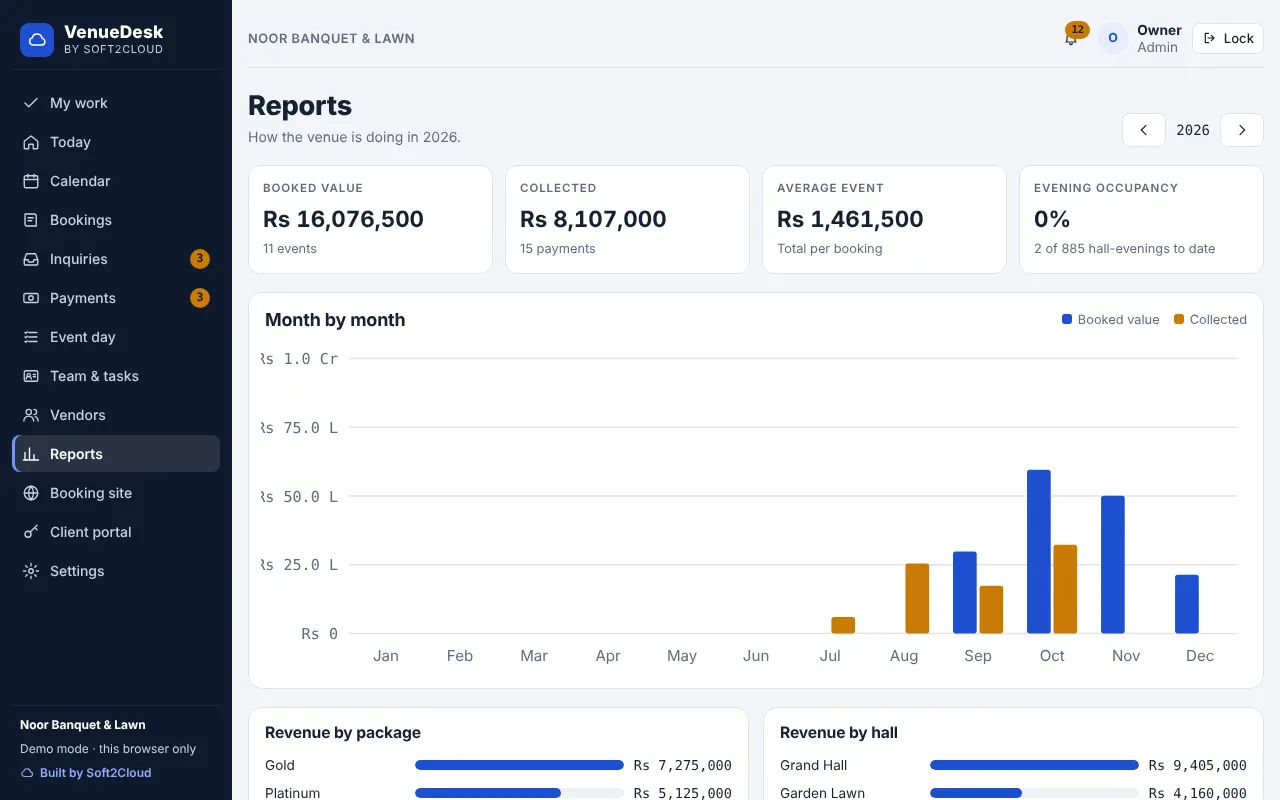Open the Built by Soft2Cloud link
This screenshot has height=800, width=1280.
(86, 773)
